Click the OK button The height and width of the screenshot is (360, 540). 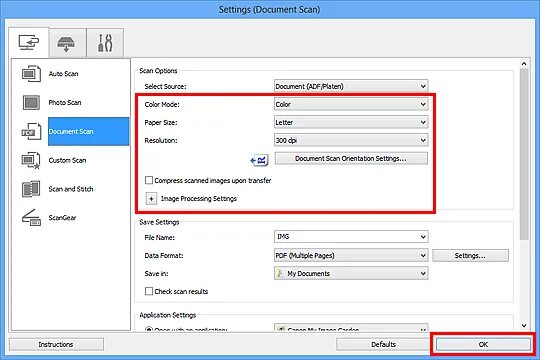click(x=483, y=344)
